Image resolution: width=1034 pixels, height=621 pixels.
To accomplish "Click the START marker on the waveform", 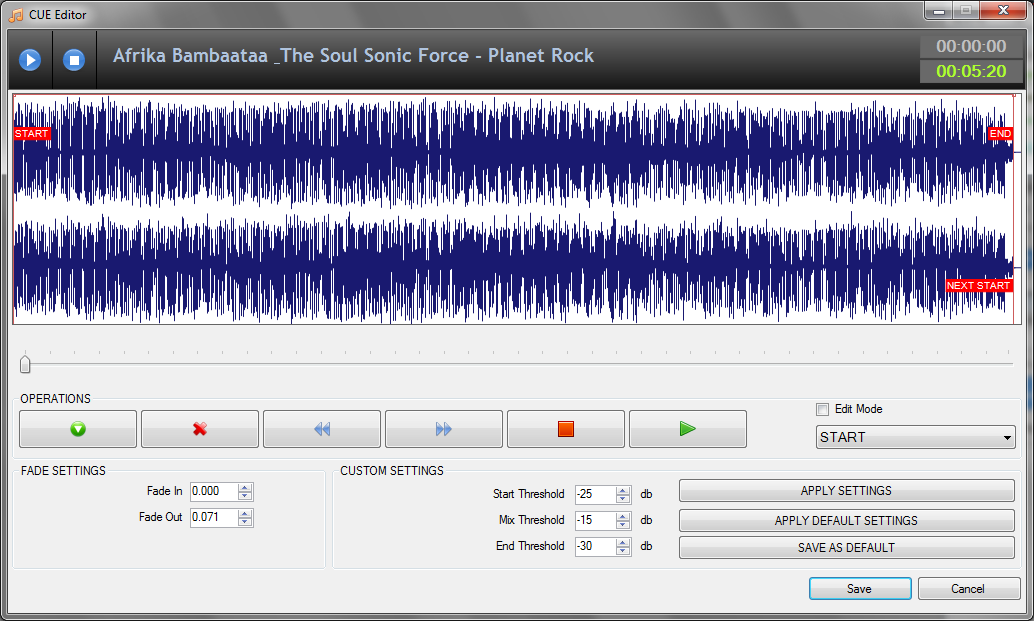I will [32, 134].
